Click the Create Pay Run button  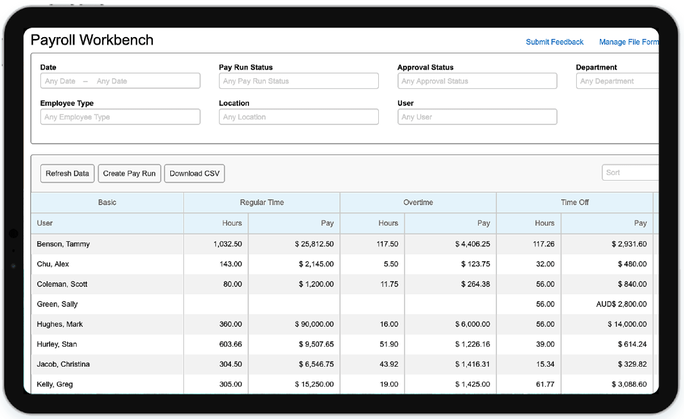click(x=130, y=174)
